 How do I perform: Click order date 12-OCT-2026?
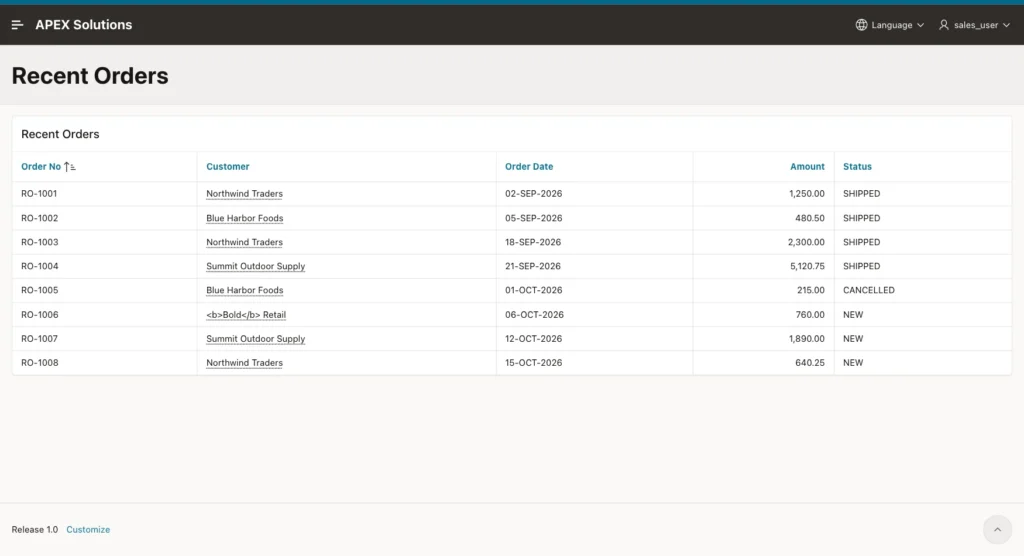(x=534, y=338)
